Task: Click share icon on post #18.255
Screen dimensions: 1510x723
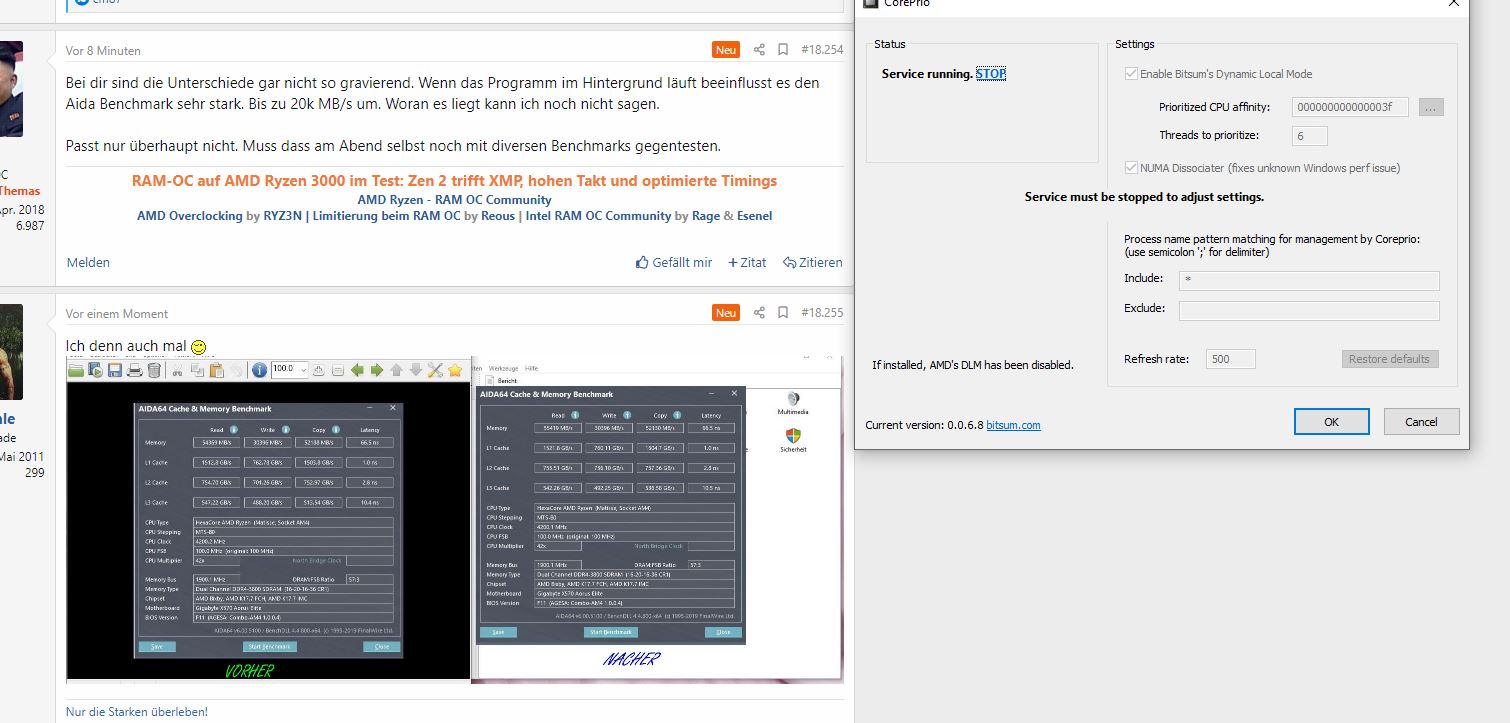Action: [759, 313]
